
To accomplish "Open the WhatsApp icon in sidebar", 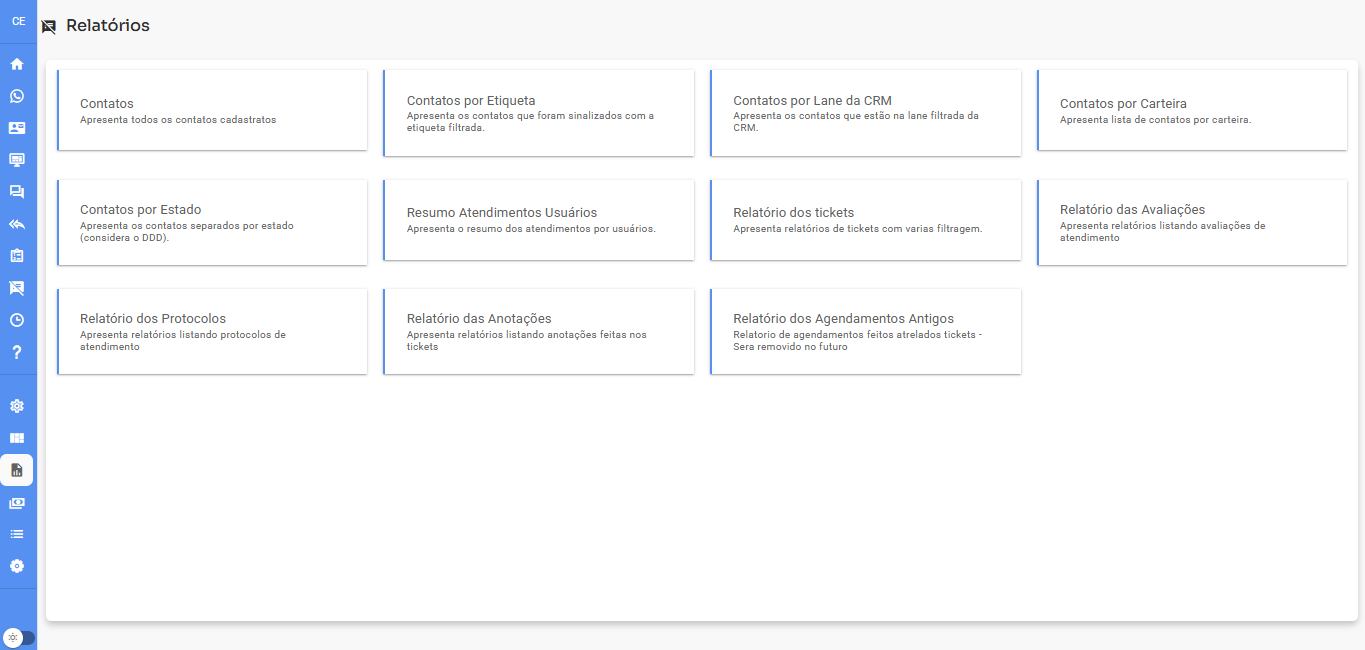I will click(17, 96).
